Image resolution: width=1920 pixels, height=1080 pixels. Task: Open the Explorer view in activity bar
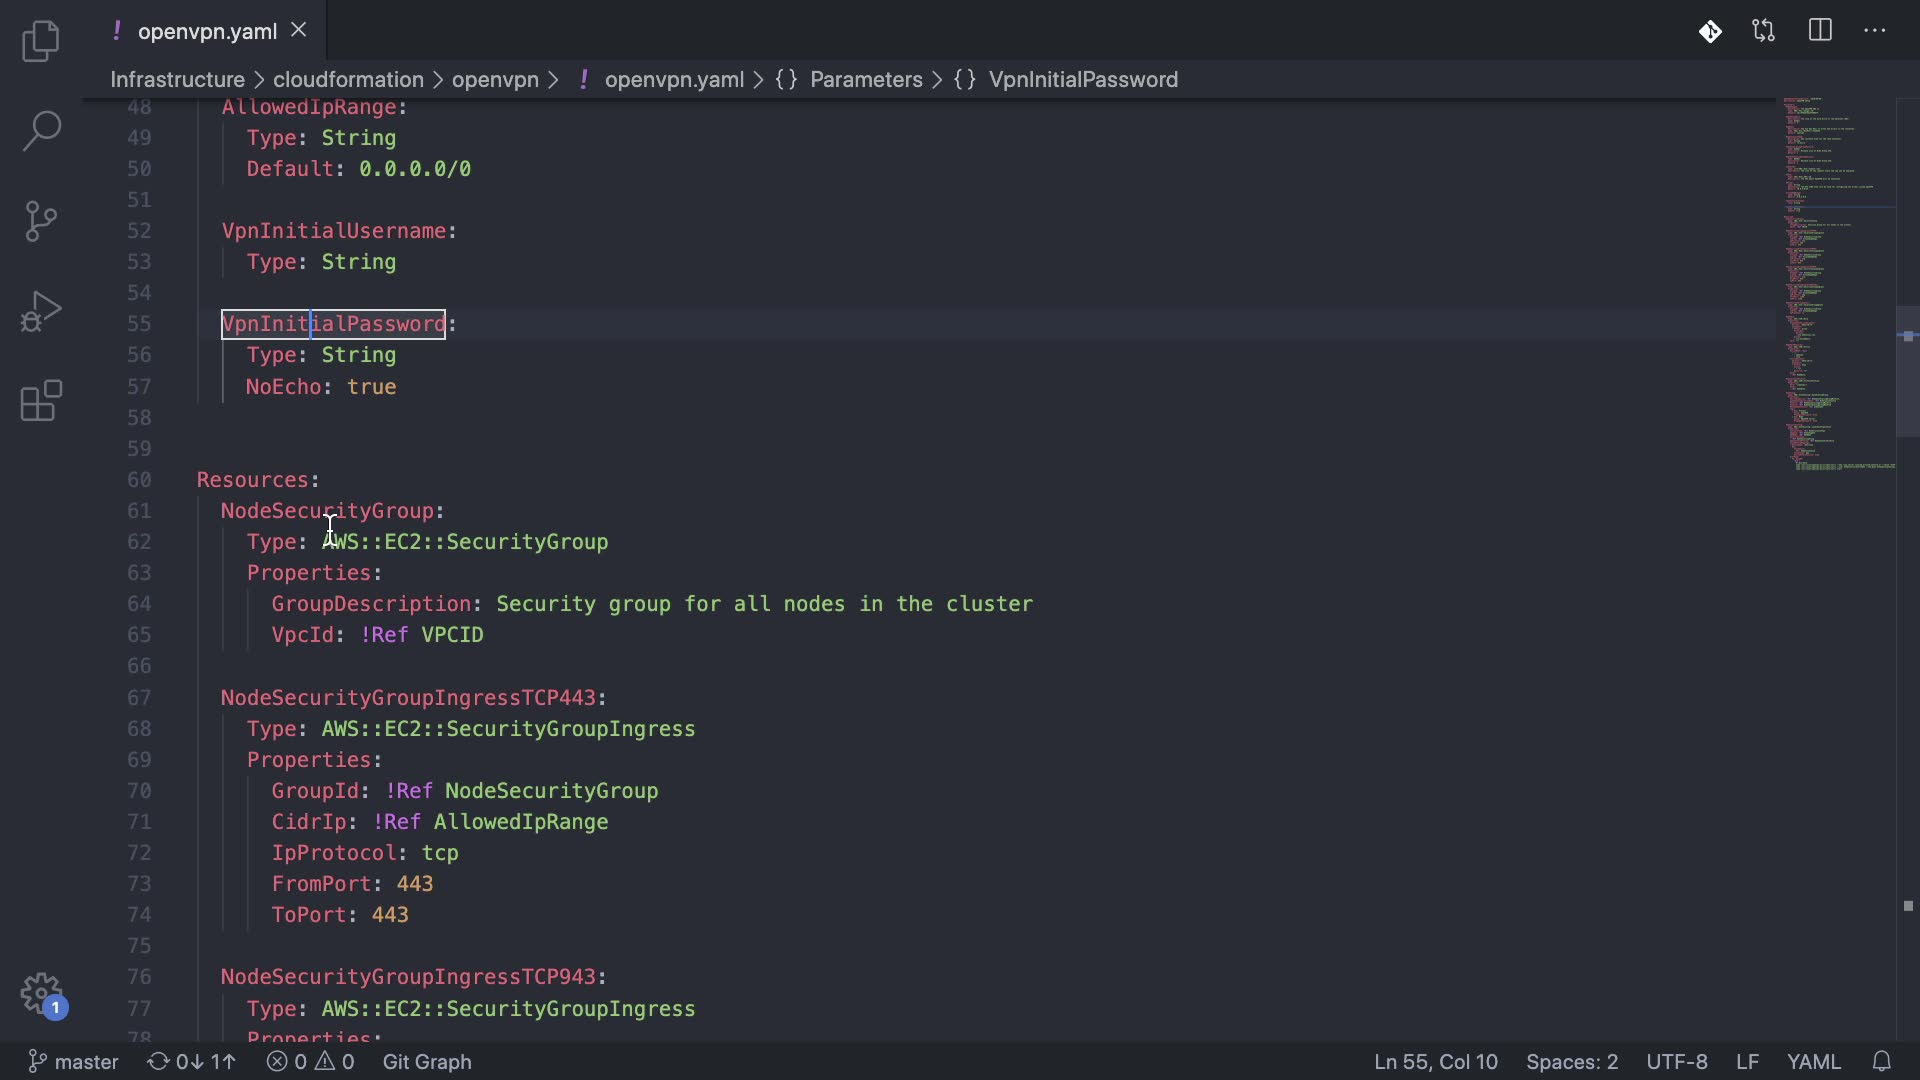point(41,41)
